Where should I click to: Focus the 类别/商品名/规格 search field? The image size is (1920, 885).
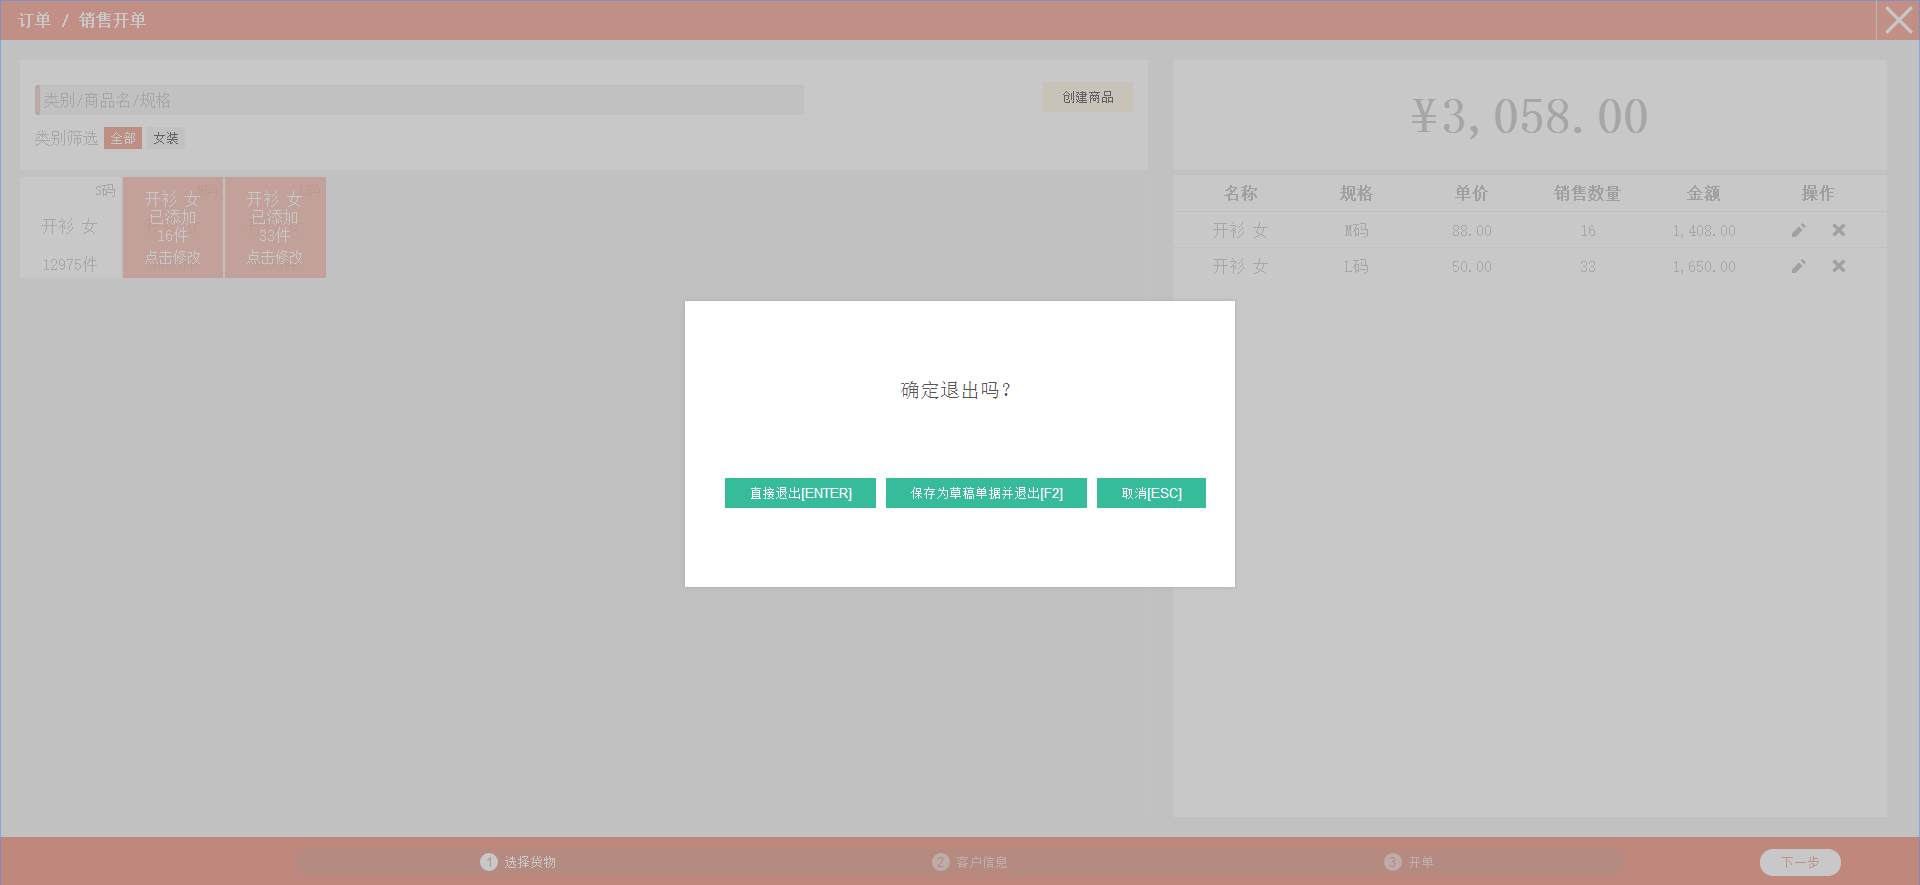point(420,100)
